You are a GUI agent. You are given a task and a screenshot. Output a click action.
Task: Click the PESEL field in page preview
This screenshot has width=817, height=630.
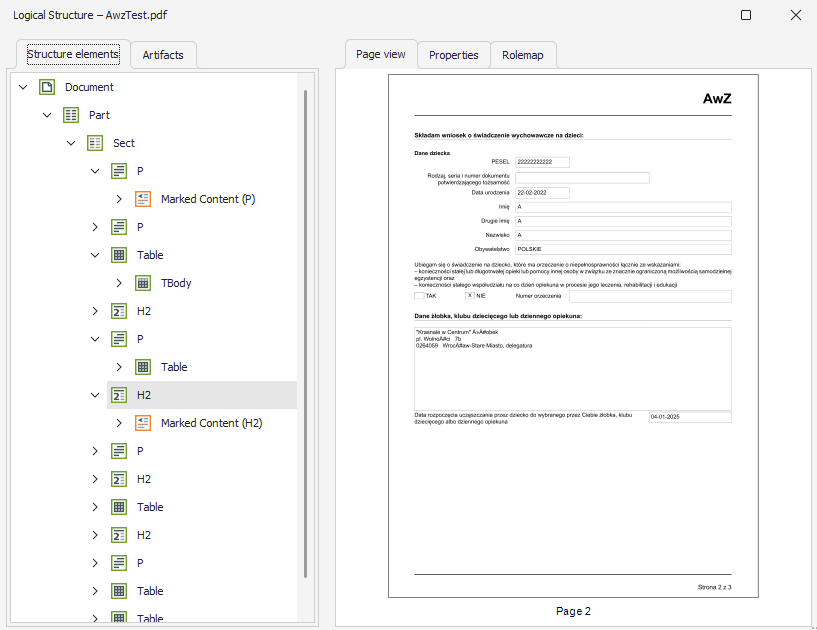click(x=542, y=161)
